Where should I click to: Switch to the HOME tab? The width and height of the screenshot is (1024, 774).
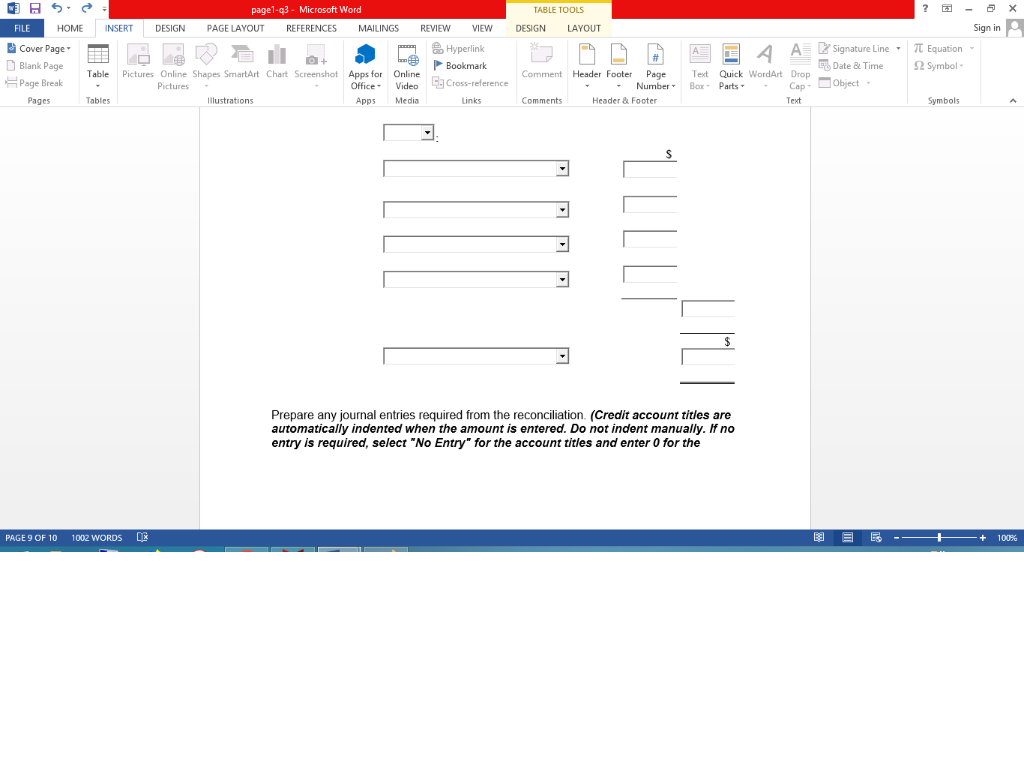70,28
